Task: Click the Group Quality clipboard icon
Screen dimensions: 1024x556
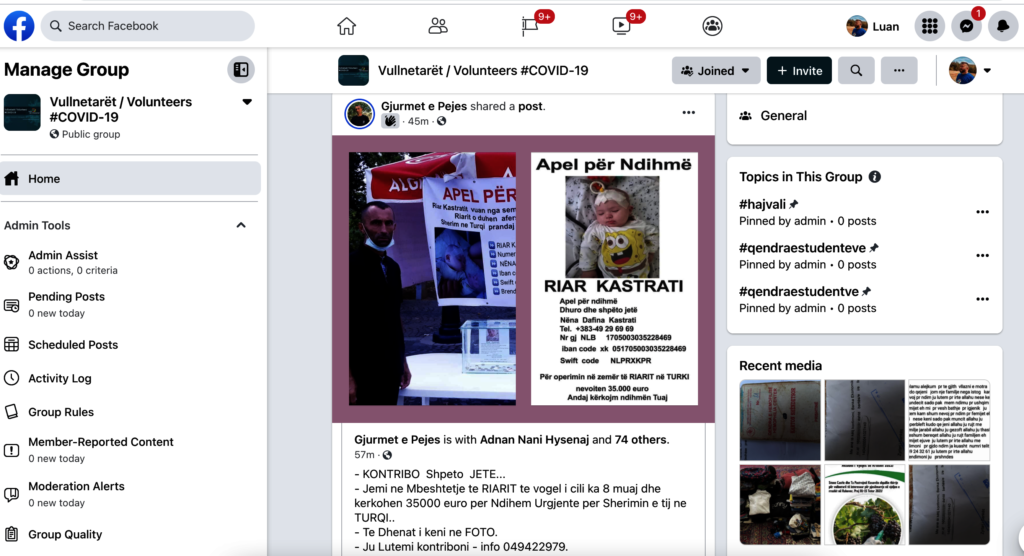Action: 11,534
